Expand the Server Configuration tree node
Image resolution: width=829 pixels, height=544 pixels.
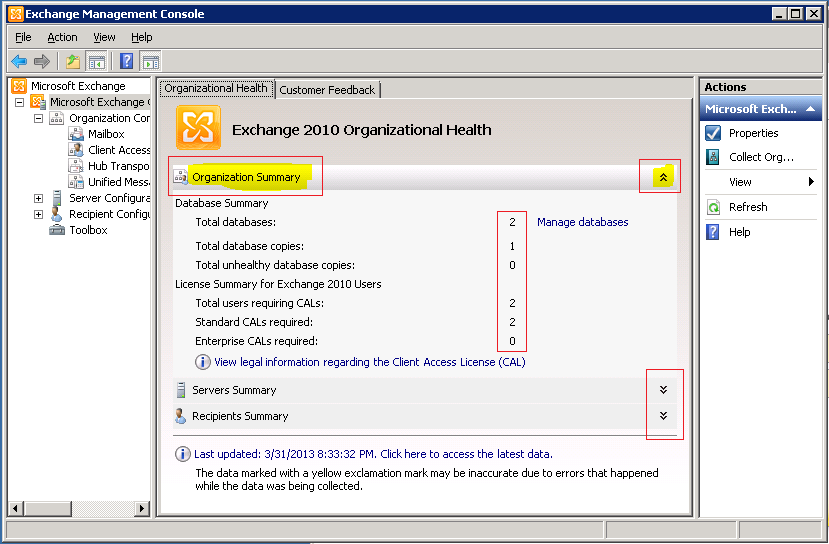tap(39, 198)
